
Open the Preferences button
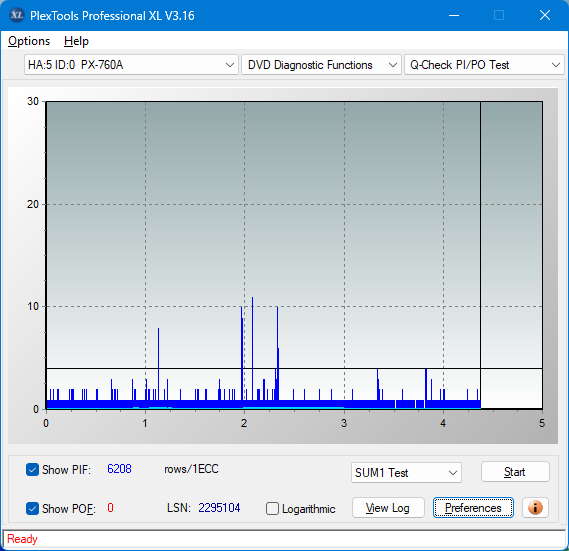[x=473, y=507]
